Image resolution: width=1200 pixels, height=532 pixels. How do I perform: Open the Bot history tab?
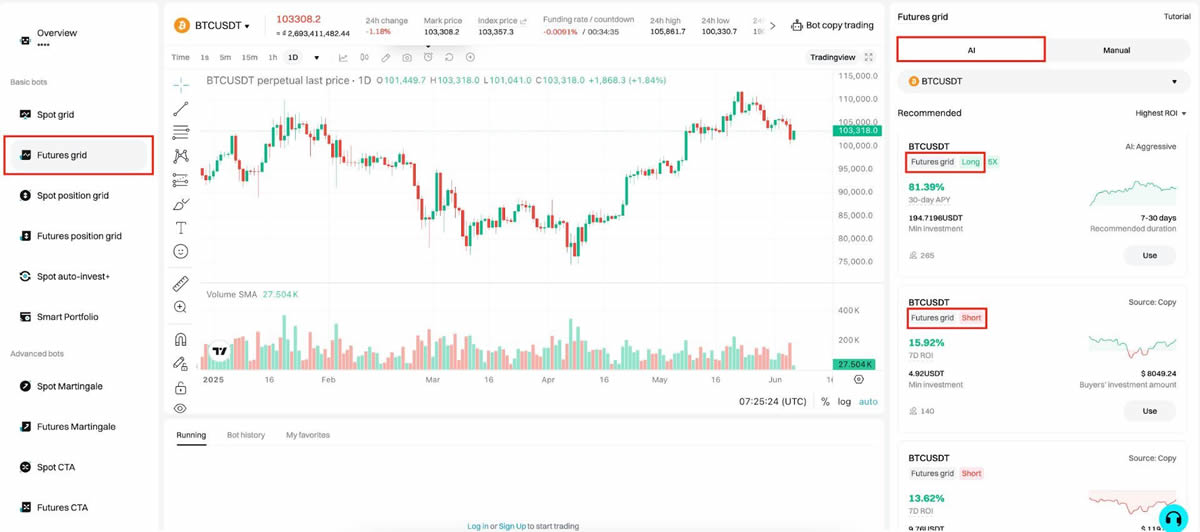pyautogui.click(x=245, y=435)
